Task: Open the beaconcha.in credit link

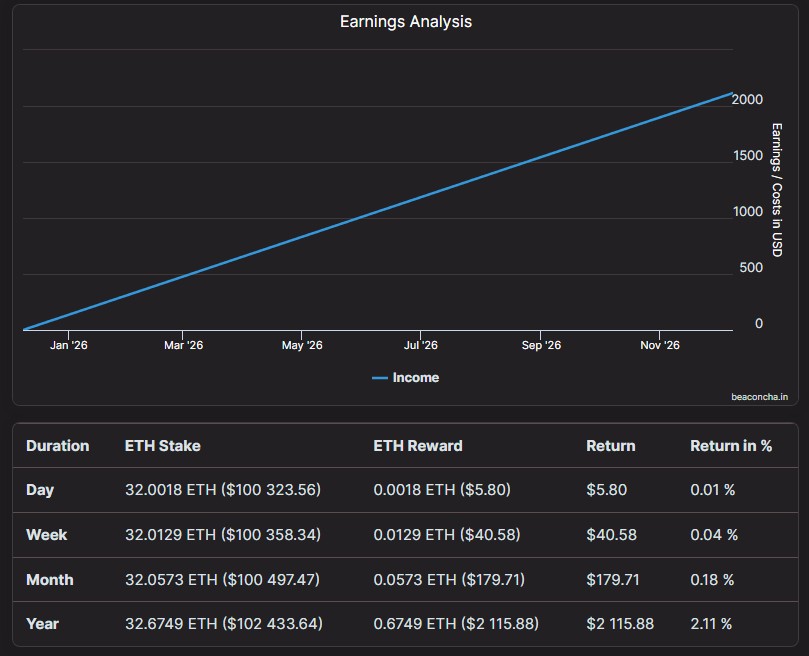Action: click(759, 396)
